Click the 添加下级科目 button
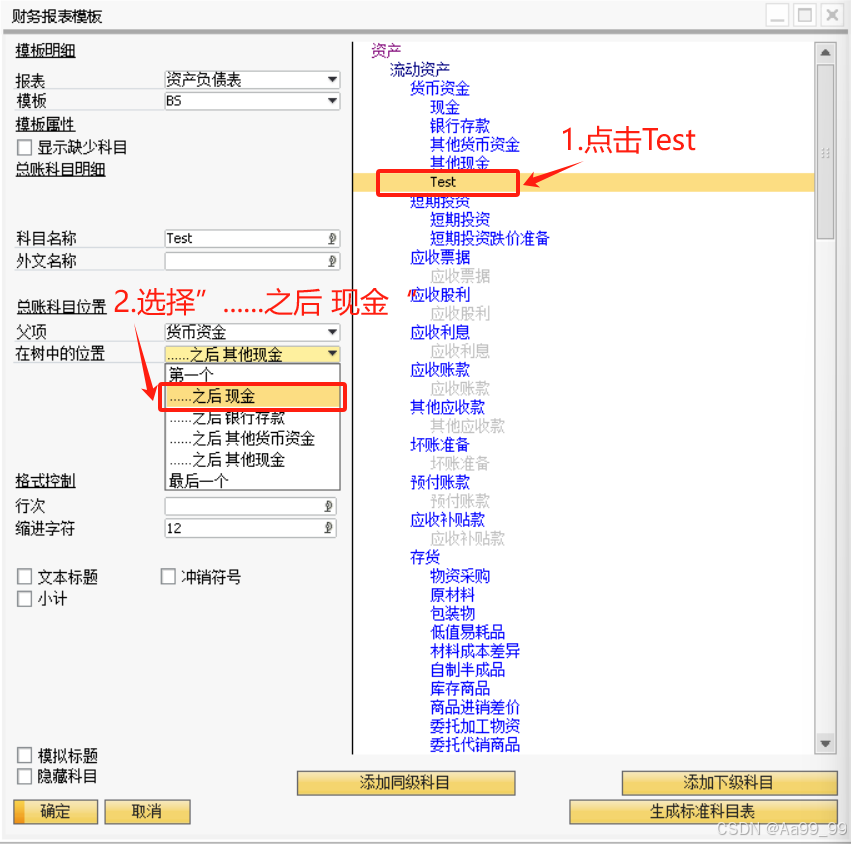851x844 pixels. click(729, 783)
